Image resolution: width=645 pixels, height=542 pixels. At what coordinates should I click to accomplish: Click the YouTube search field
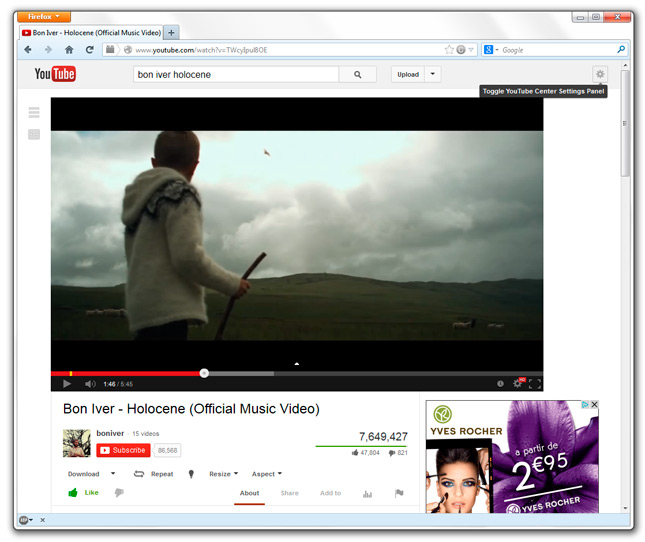(236, 74)
